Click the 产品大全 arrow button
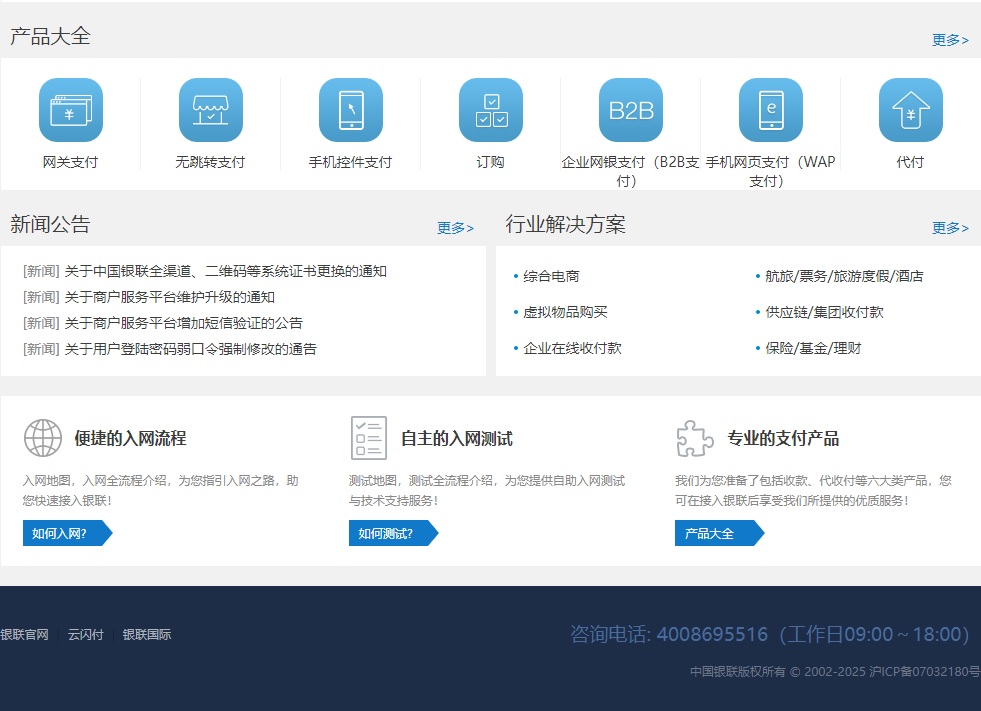981x711 pixels. 719,533
